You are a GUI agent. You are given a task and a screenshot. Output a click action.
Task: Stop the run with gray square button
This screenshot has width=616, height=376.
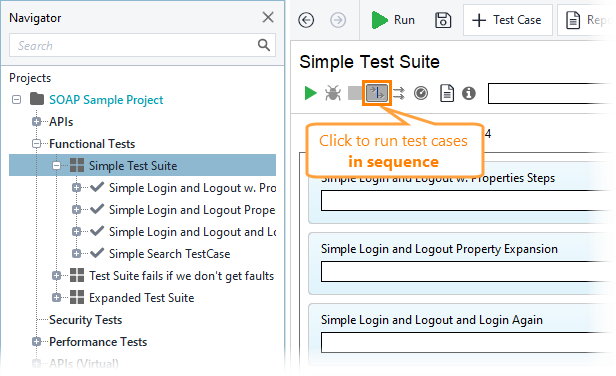(355, 94)
